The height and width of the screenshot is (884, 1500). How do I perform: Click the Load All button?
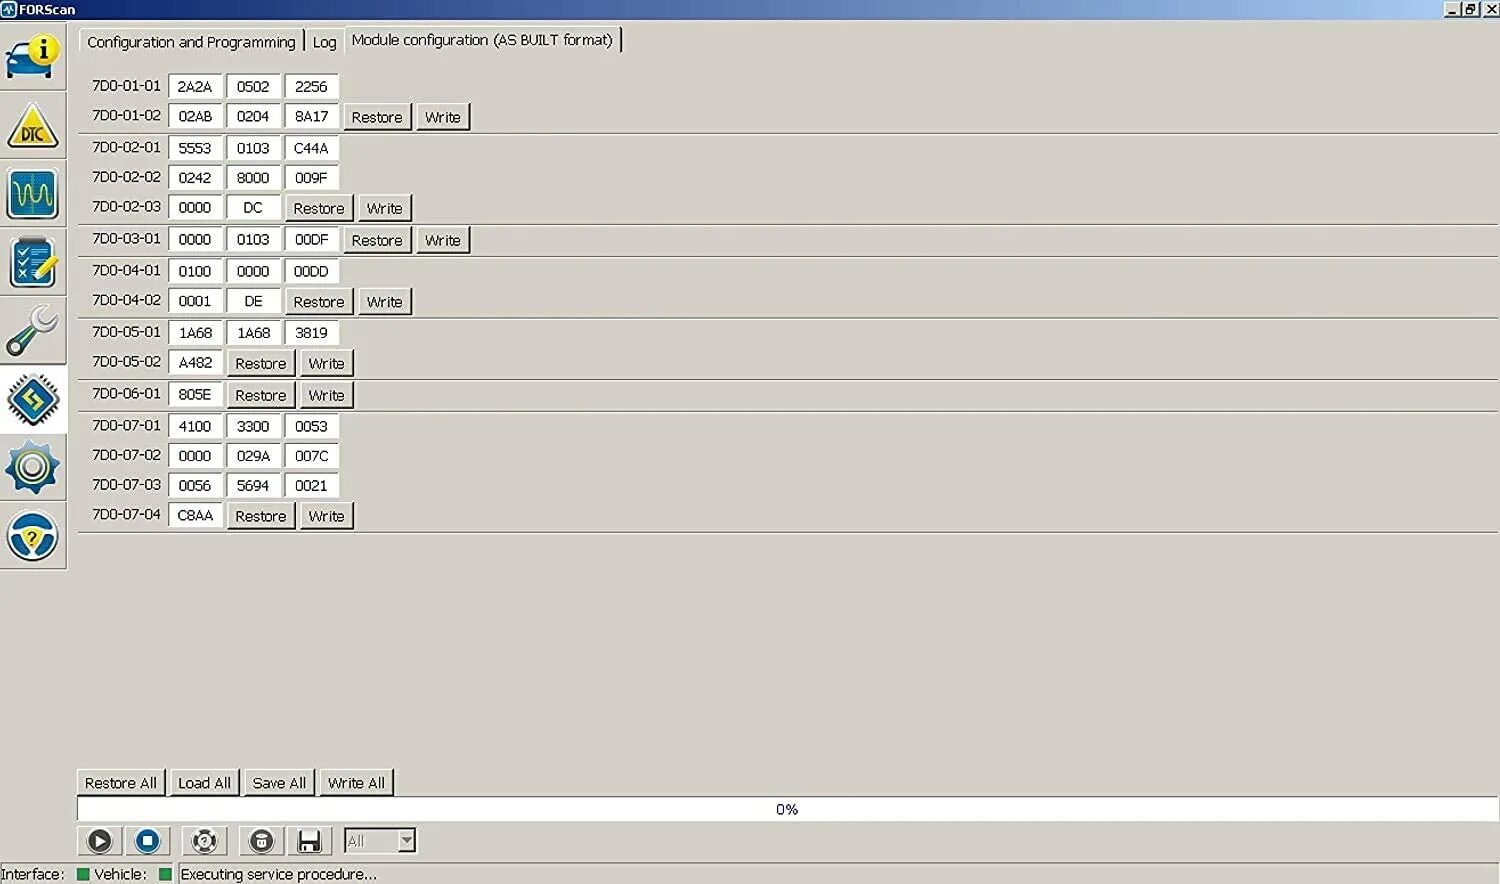click(x=204, y=783)
